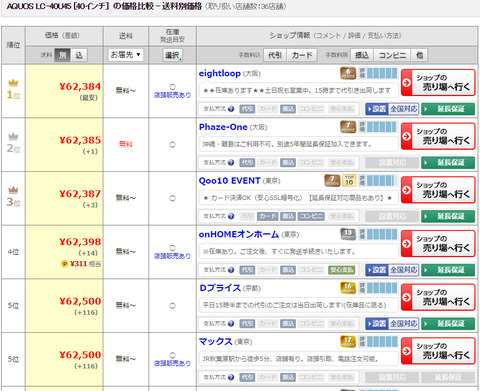
Task: Filter shops by 他 payment methods
Action: click(x=420, y=55)
